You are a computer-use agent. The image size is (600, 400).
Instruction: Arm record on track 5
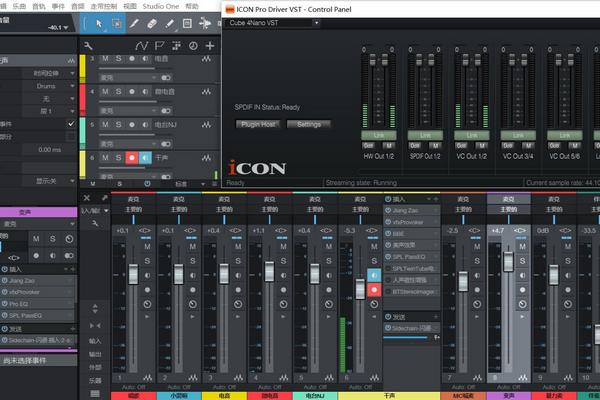pyautogui.click(x=132, y=125)
